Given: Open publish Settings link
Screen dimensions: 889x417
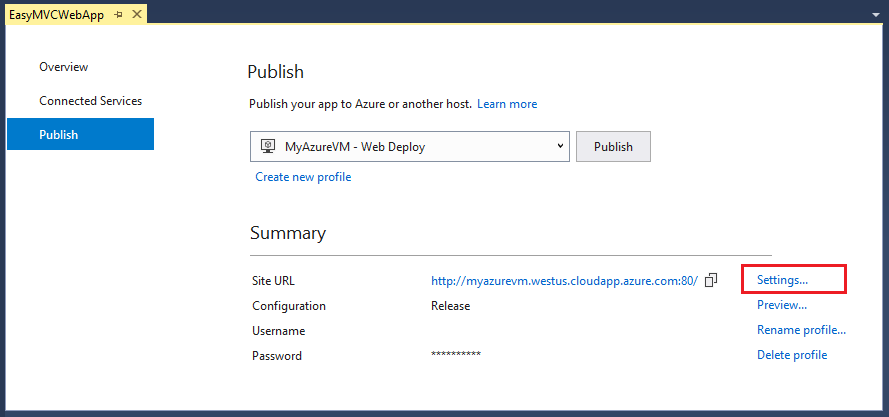Looking at the screenshot, I should click(782, 280).
